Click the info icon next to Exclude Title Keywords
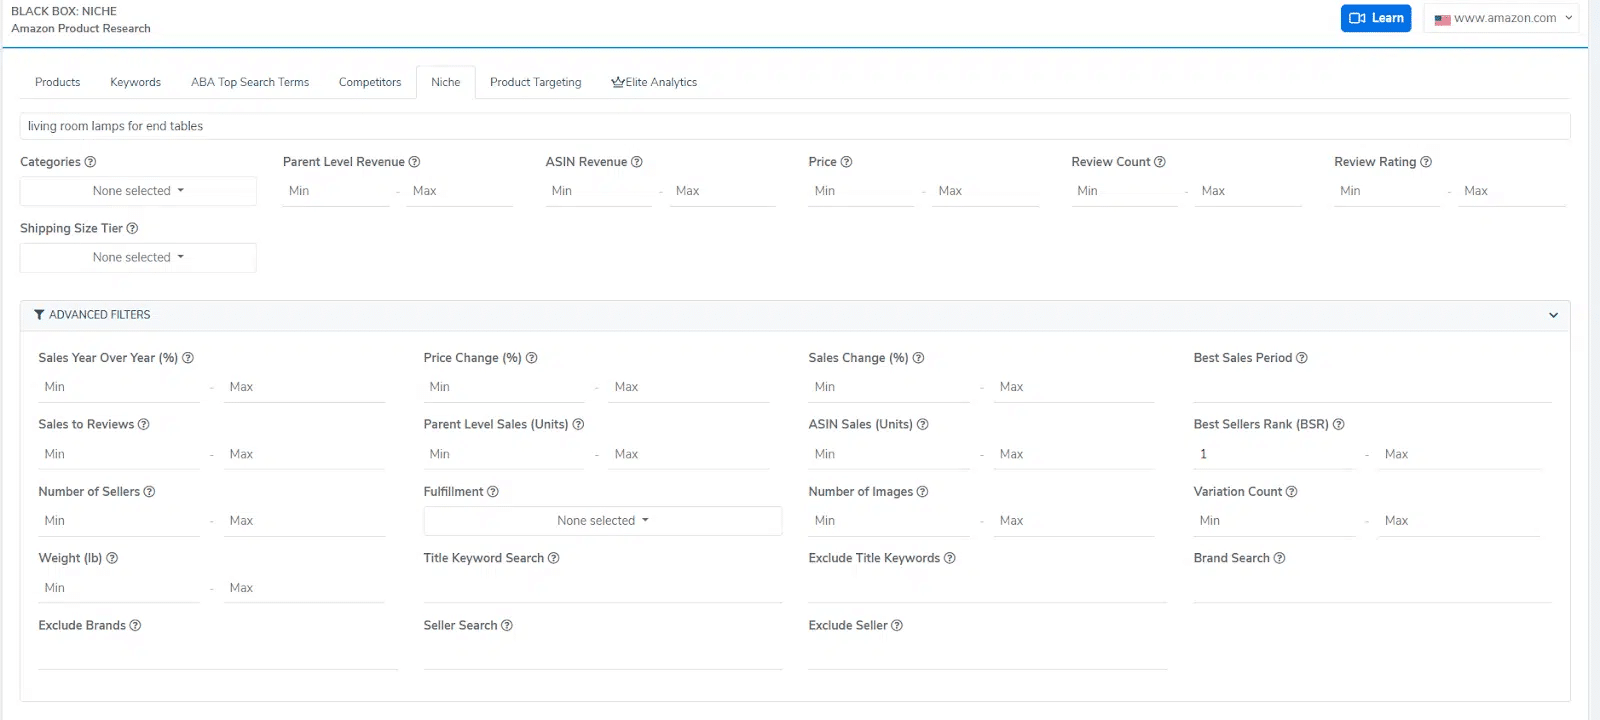The width and height of the screenshot is (1600, 720). [950, 558]
